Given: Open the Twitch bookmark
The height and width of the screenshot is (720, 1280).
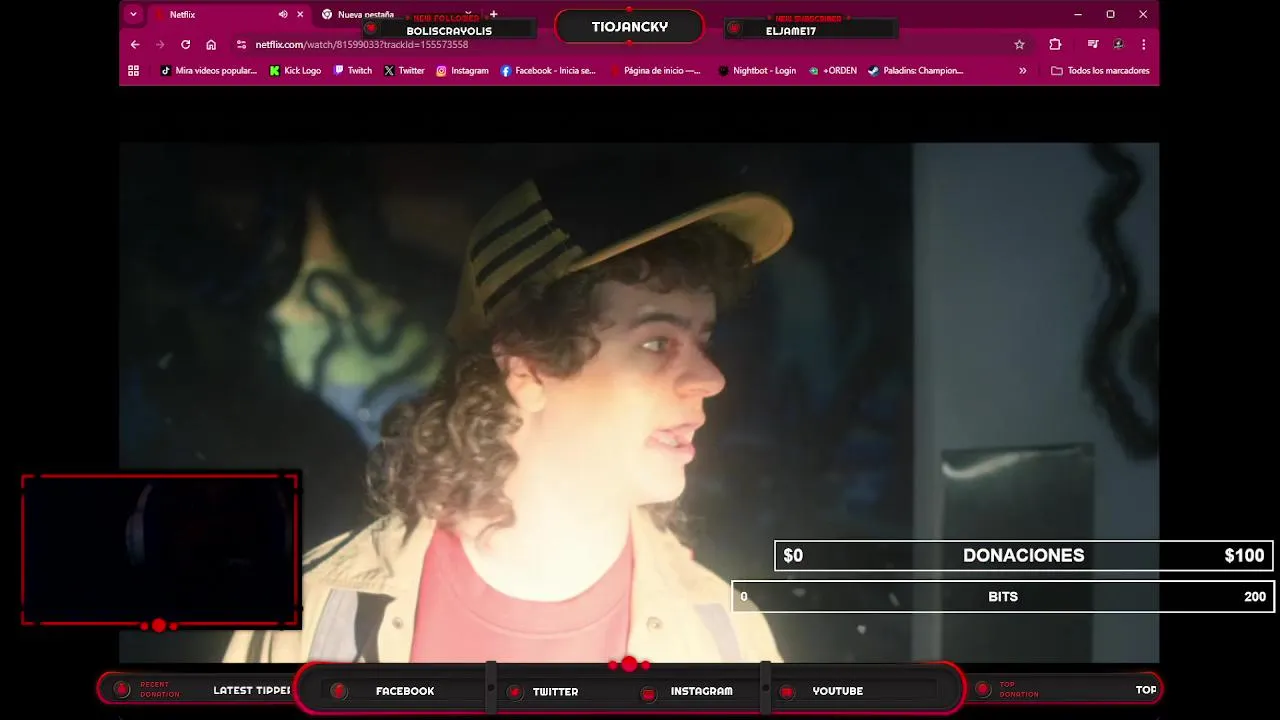Looking at the screenshot, I should 353,71.
